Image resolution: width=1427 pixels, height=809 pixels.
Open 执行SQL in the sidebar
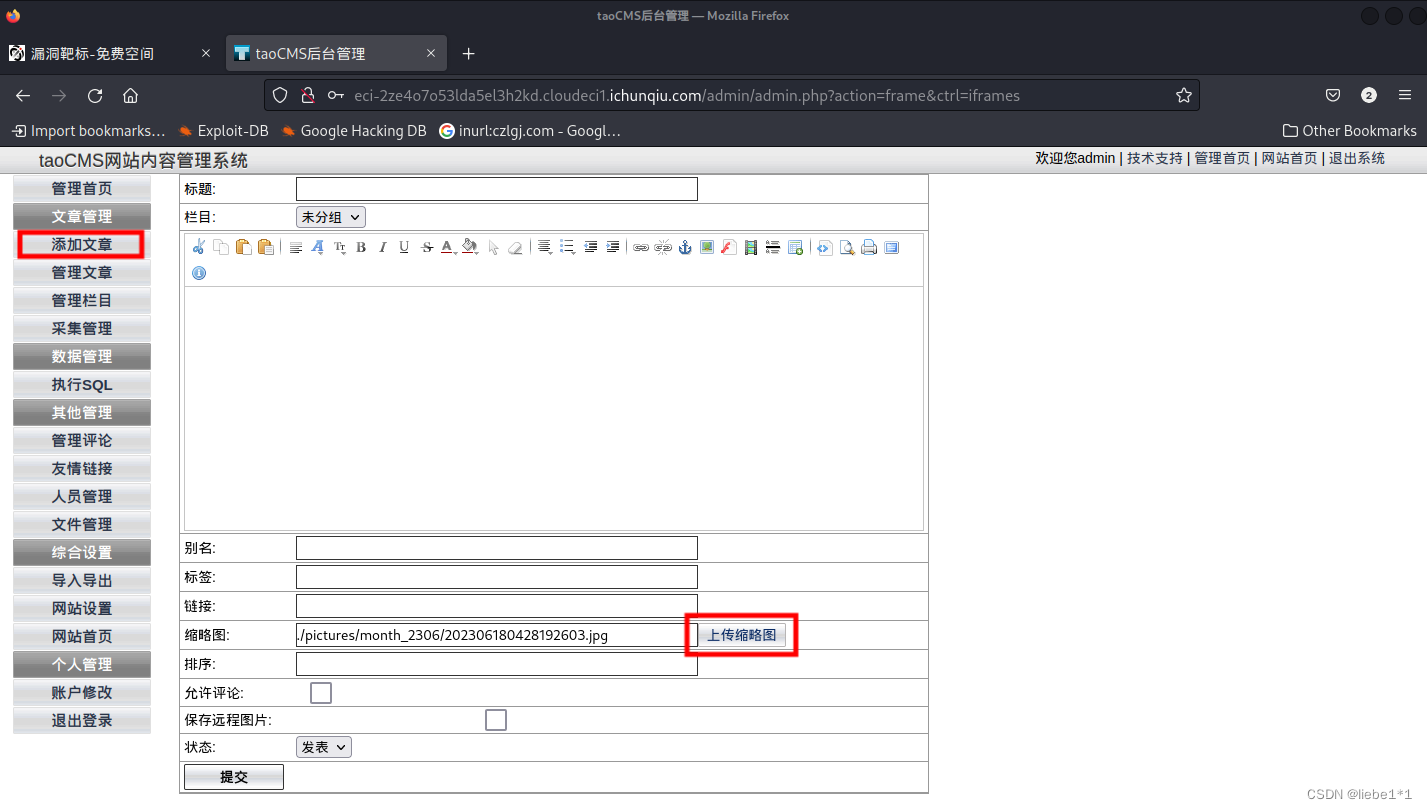[x=82, y=384]
